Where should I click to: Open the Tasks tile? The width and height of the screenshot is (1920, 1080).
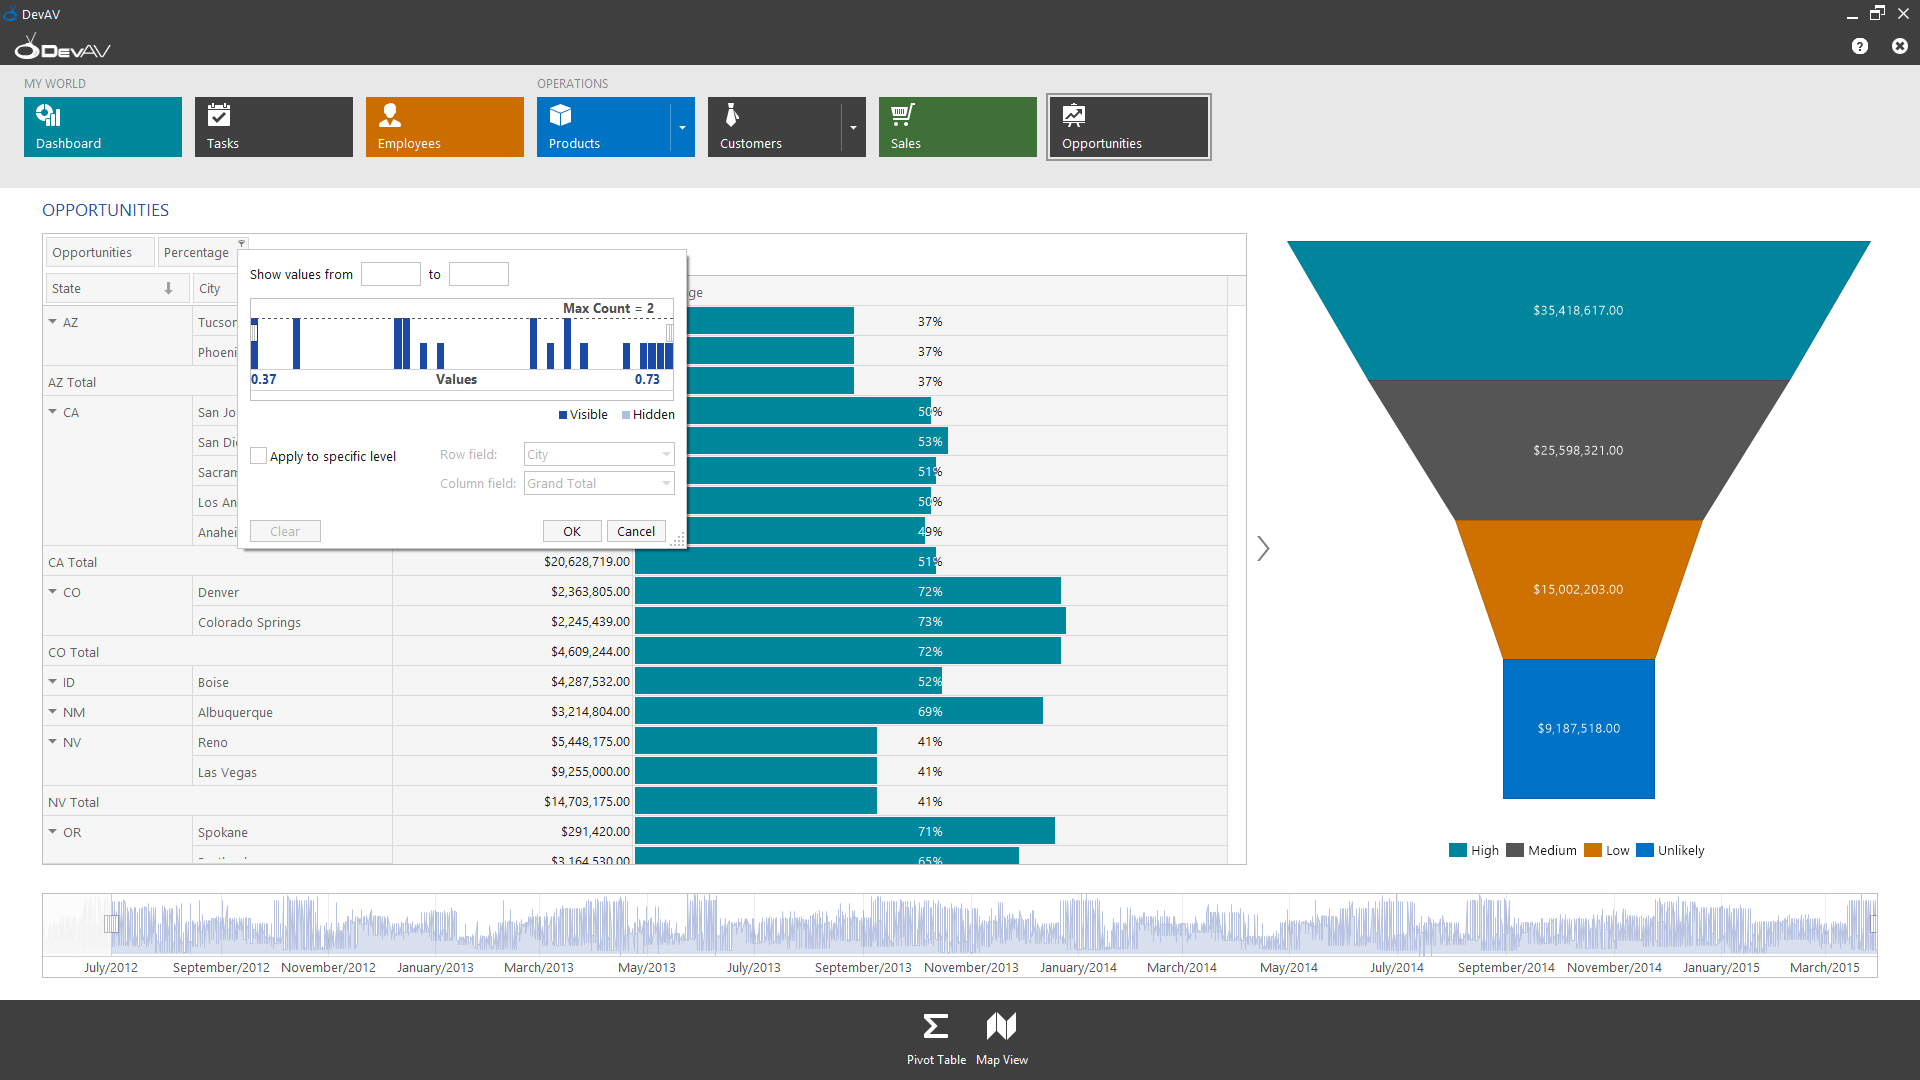click(x=273, y=127)
